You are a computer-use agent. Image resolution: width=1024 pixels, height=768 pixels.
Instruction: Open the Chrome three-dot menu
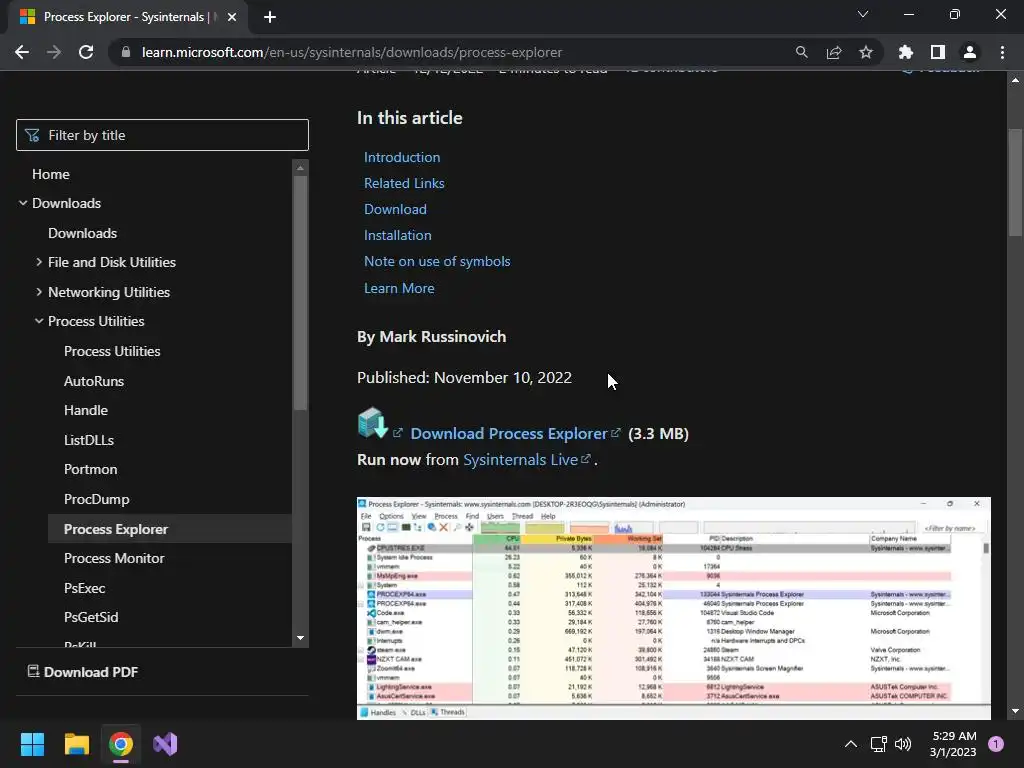coord(1002,52)
